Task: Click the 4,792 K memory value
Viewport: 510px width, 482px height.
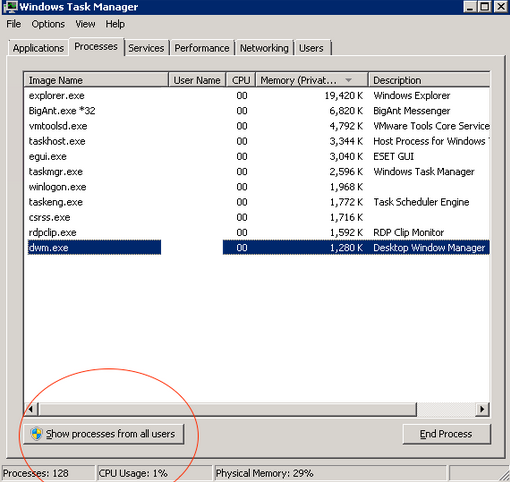Action: tap(346, 126)
